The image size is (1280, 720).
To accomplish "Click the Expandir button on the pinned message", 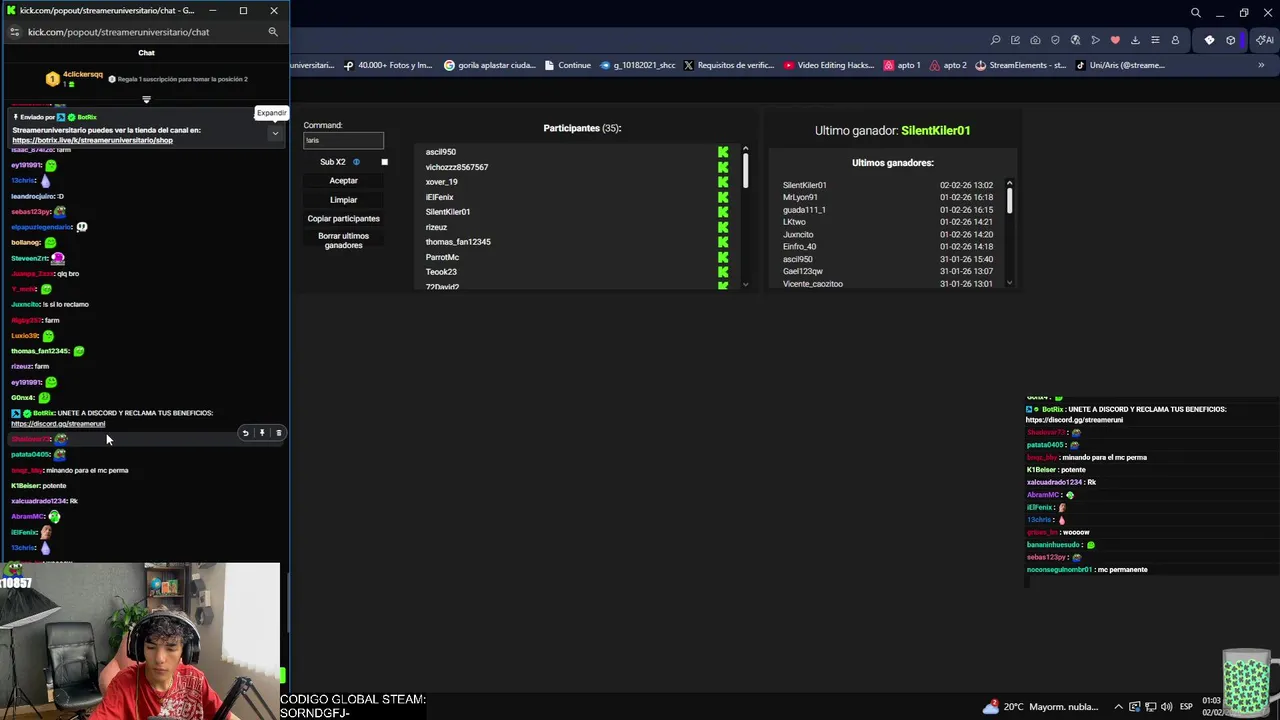I will click(271, 113).
